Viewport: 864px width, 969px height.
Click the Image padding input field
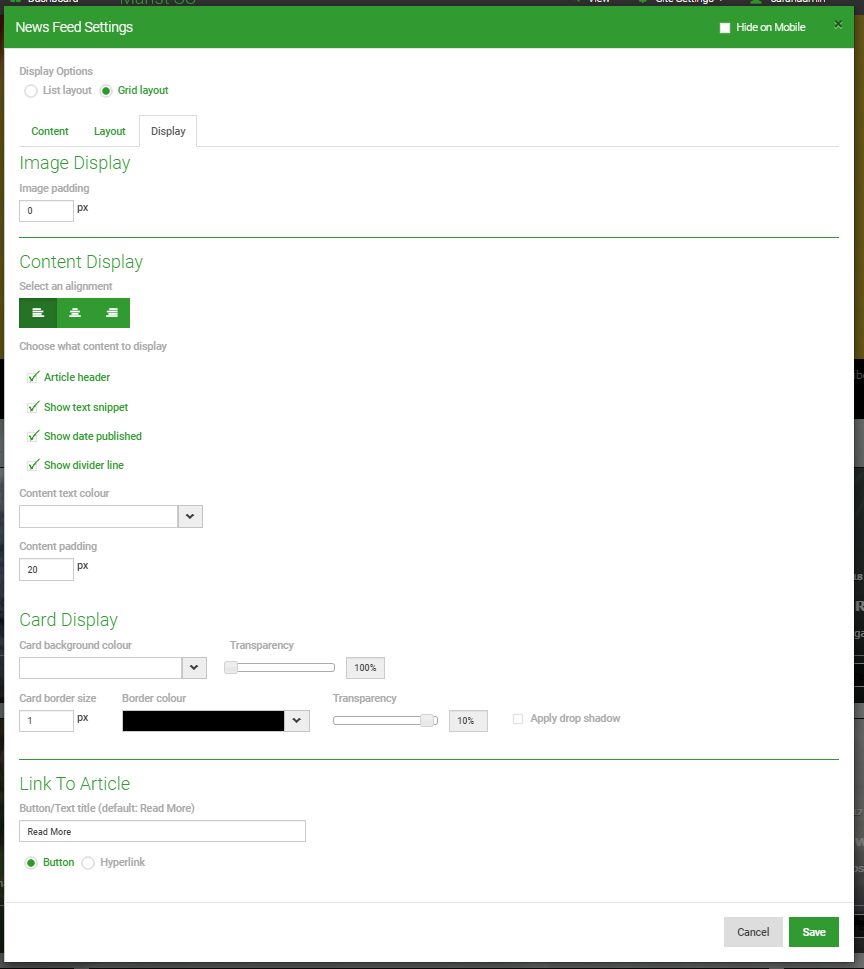point(46,211)
